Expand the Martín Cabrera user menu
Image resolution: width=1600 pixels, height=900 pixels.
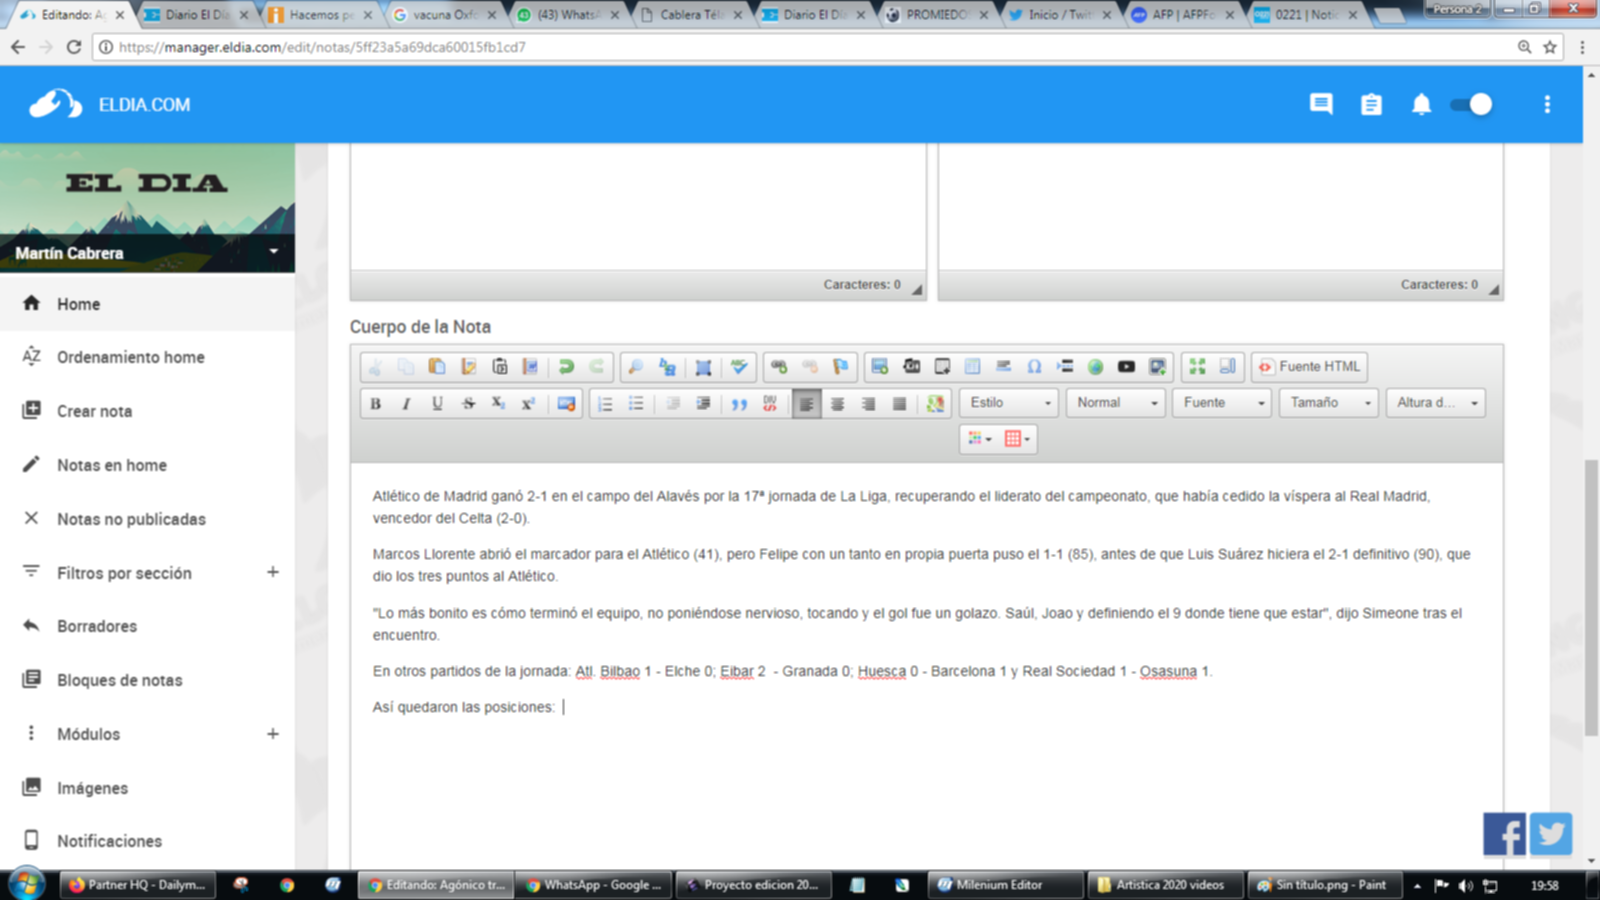pyautogui.click(x=273, y=252)
